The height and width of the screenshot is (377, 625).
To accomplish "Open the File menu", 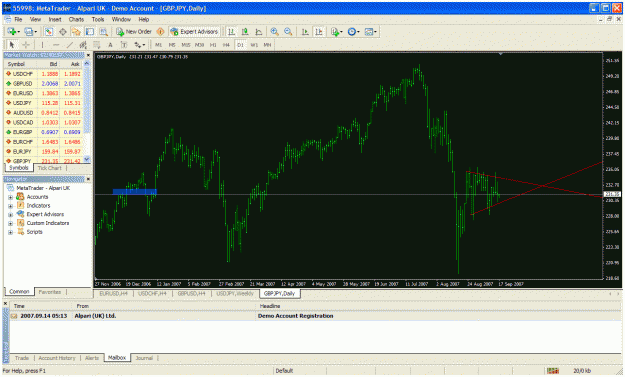I will [x=18, y=19].
